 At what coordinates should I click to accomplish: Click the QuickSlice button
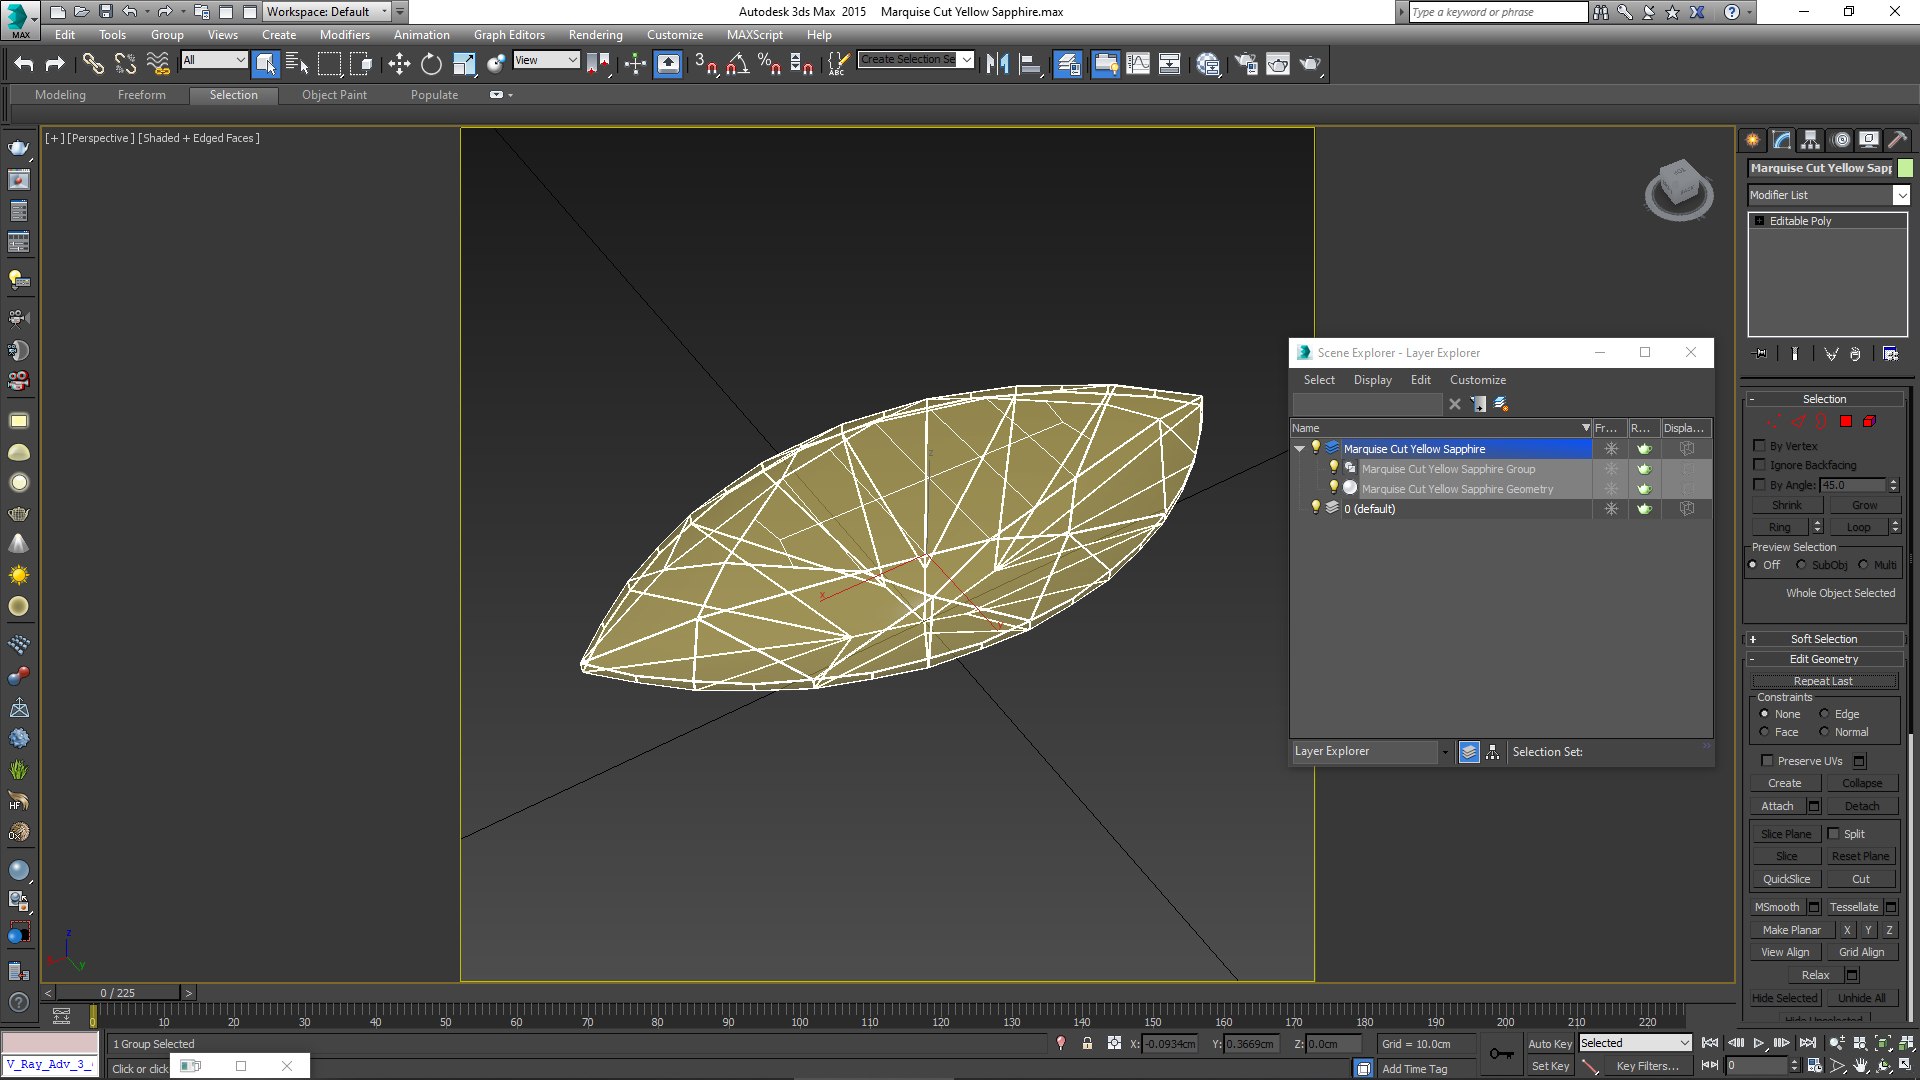click(x=1786, y=879)
